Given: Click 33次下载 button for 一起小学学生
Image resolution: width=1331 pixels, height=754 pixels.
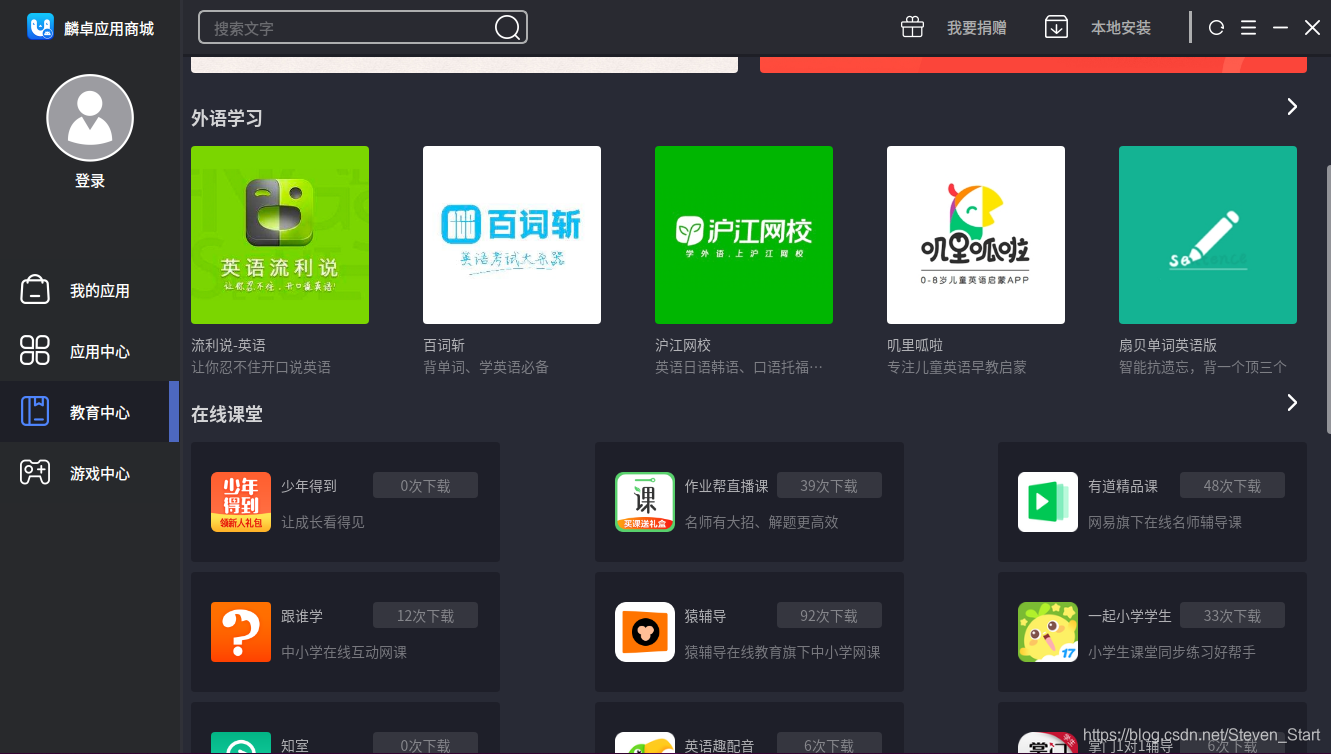Looking at the screenshot, I should tap(1232, 616).
